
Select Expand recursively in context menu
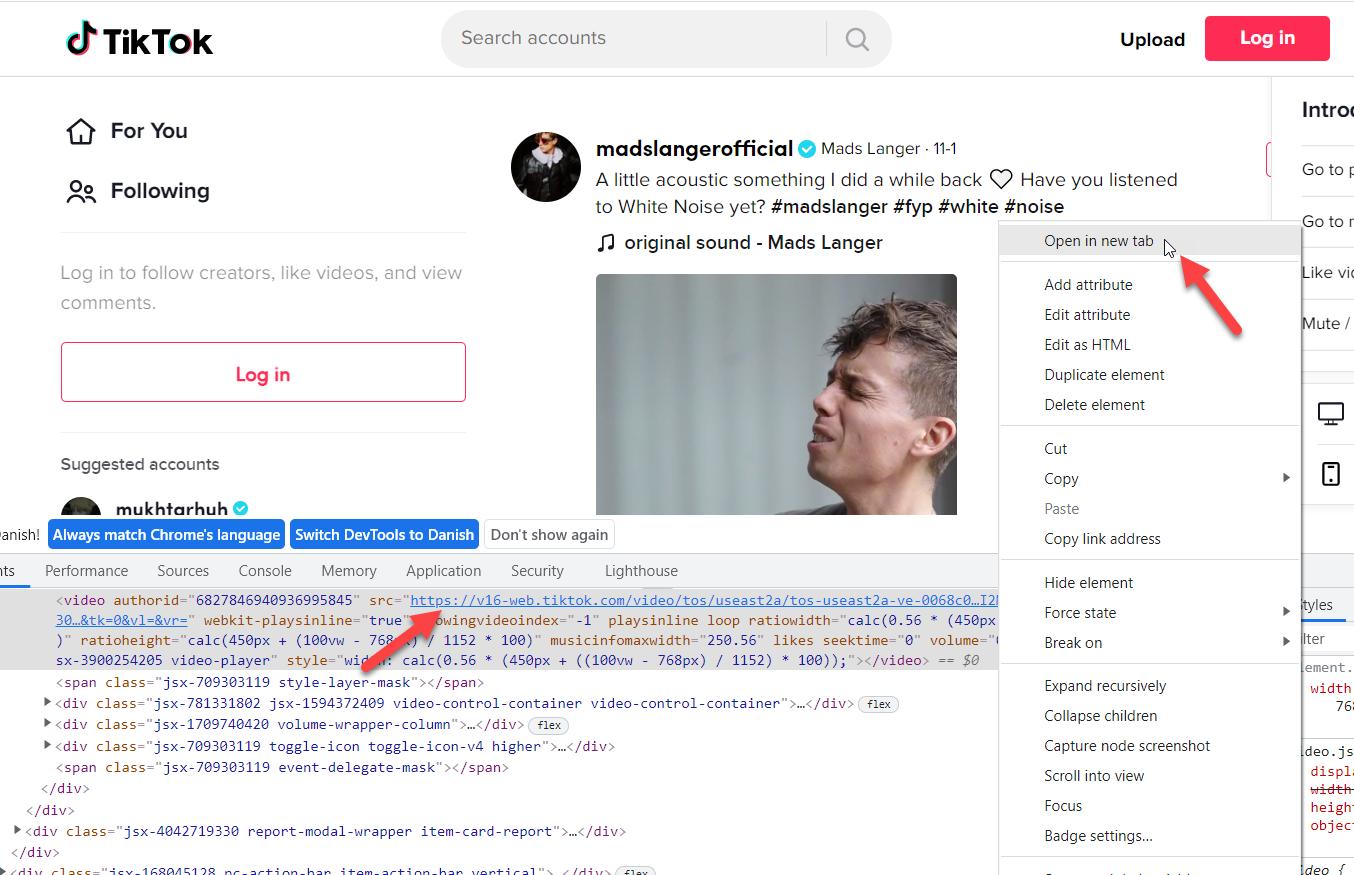point(1150,686)
